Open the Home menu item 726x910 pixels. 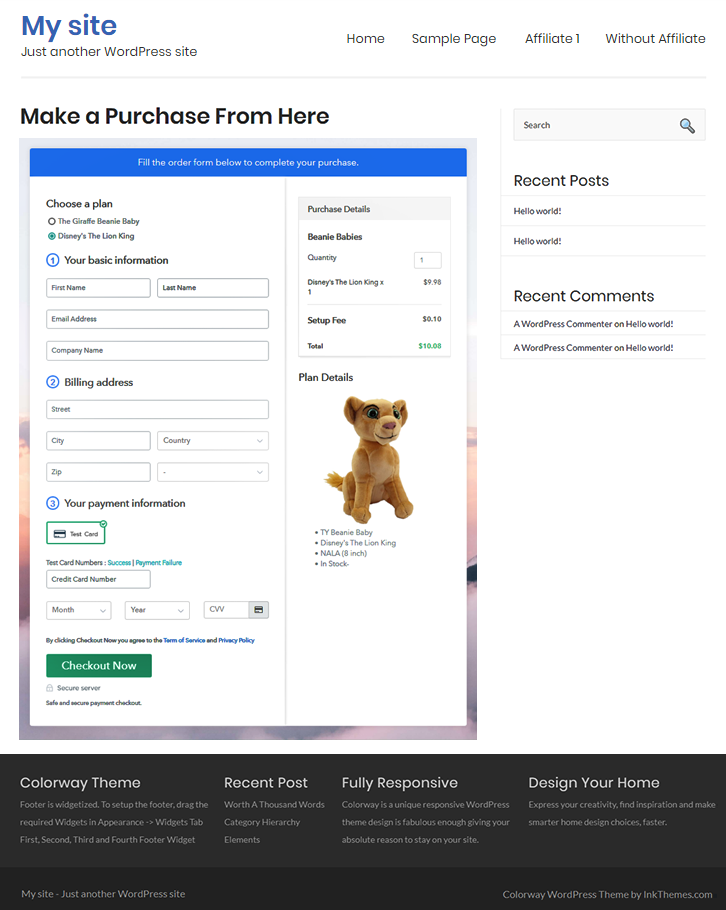pyautogui.click(x=366, y=38)
